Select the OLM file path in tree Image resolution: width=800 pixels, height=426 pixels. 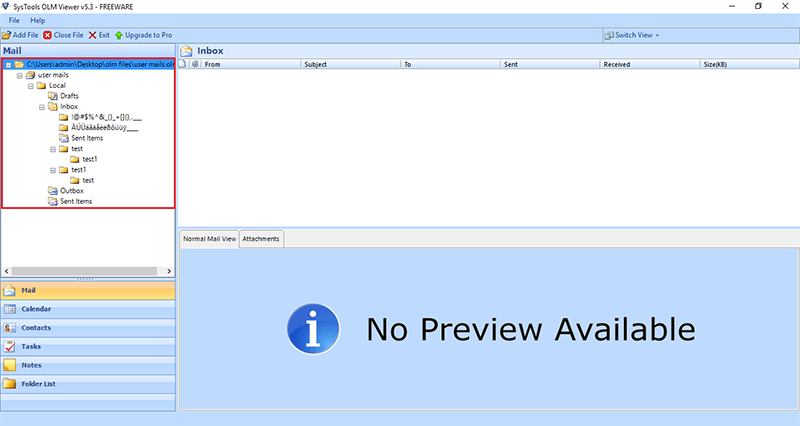pos(100,64)
